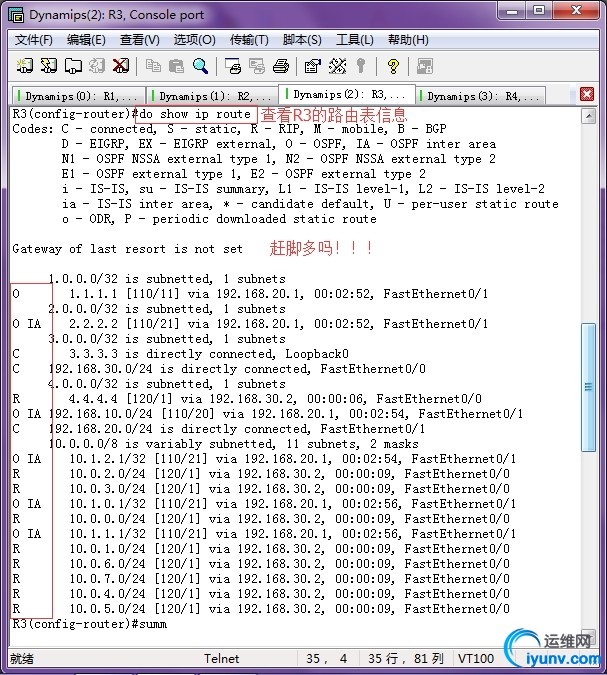The image size is (607, 675).
Task: Click the Copy toolbar icon
Action: (153, 66)
